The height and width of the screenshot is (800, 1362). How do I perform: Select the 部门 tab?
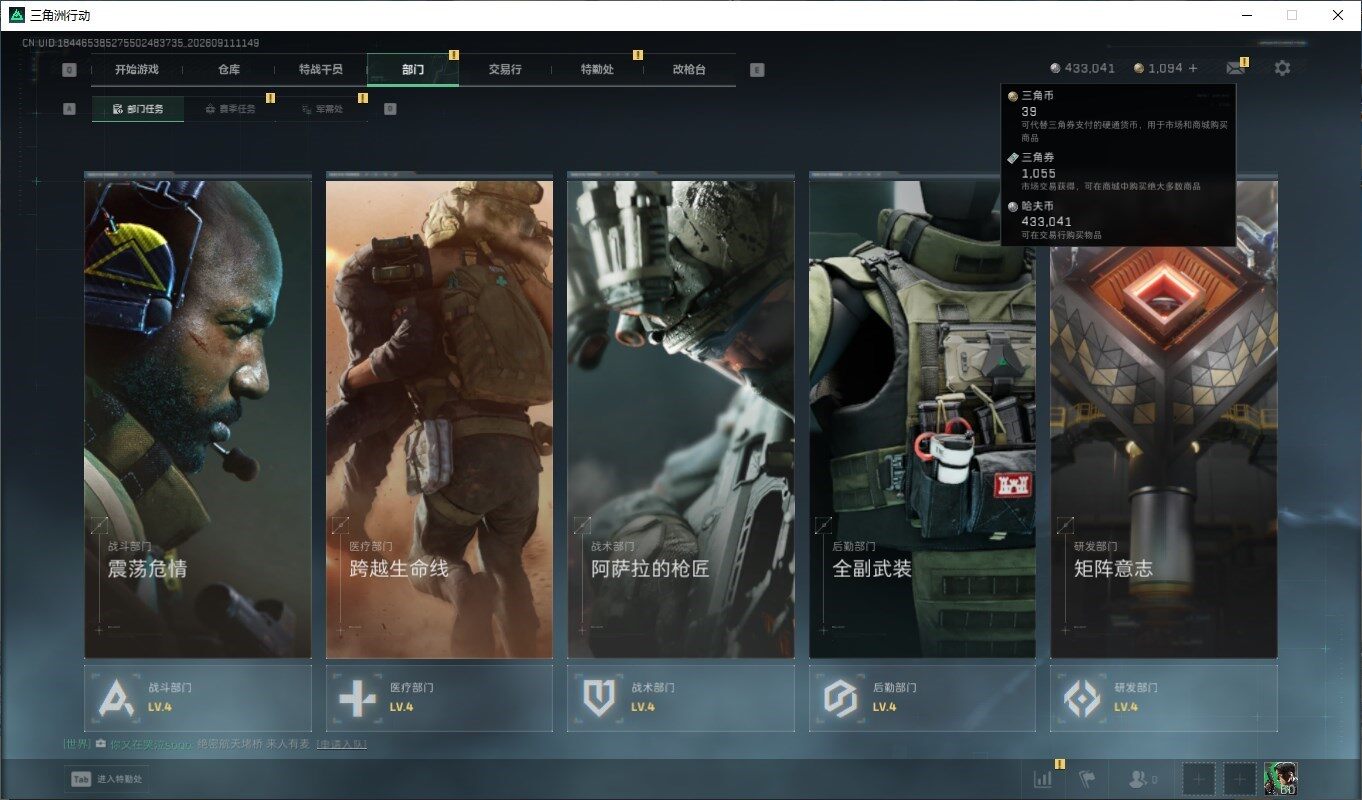coord(413,70)
